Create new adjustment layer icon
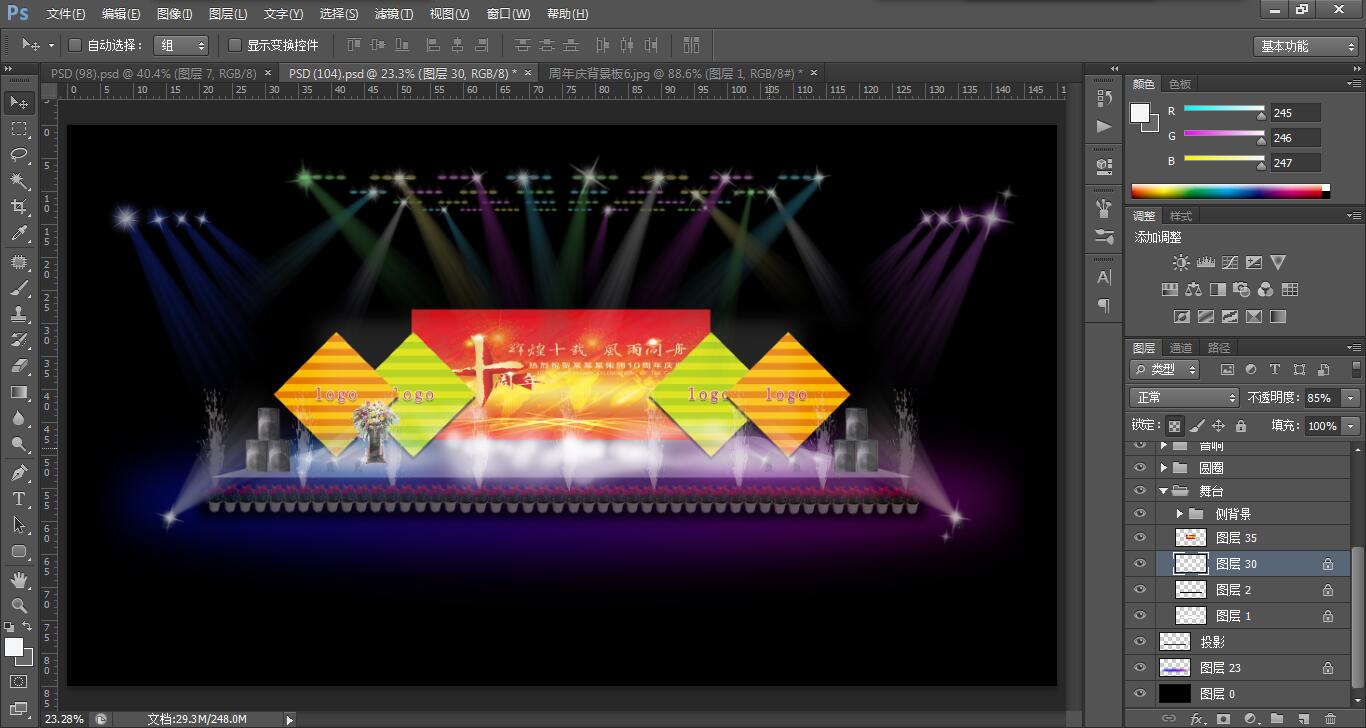Viewport: 1366px width, 728px height. (1250, 718)
